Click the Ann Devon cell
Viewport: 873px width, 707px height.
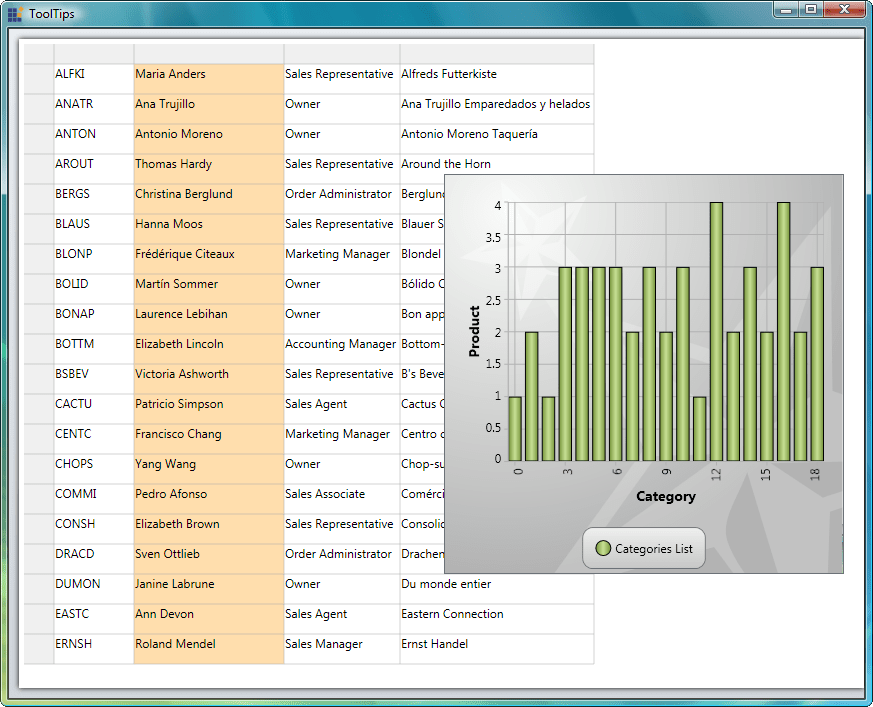[209, 620]
